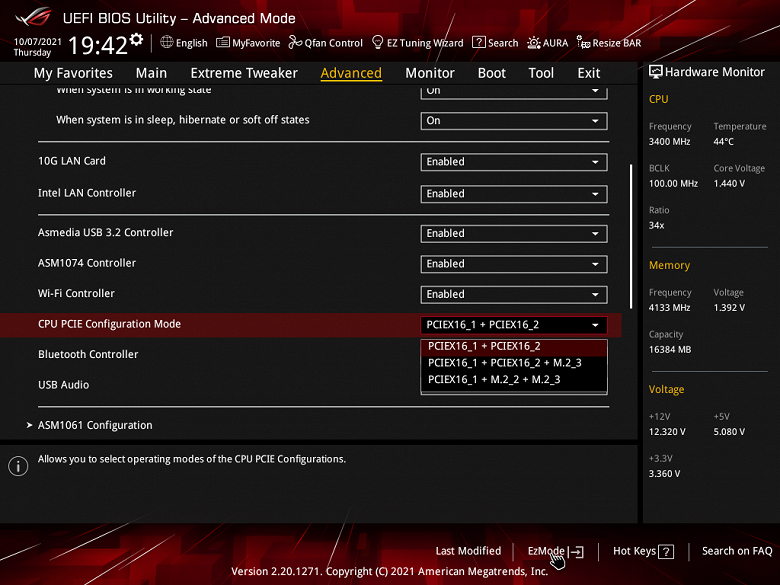Viewport: 780px width, 585px height.
Task: Launch EZ Tuning Wizard bulb icon
Action: [x=378, y=42]
